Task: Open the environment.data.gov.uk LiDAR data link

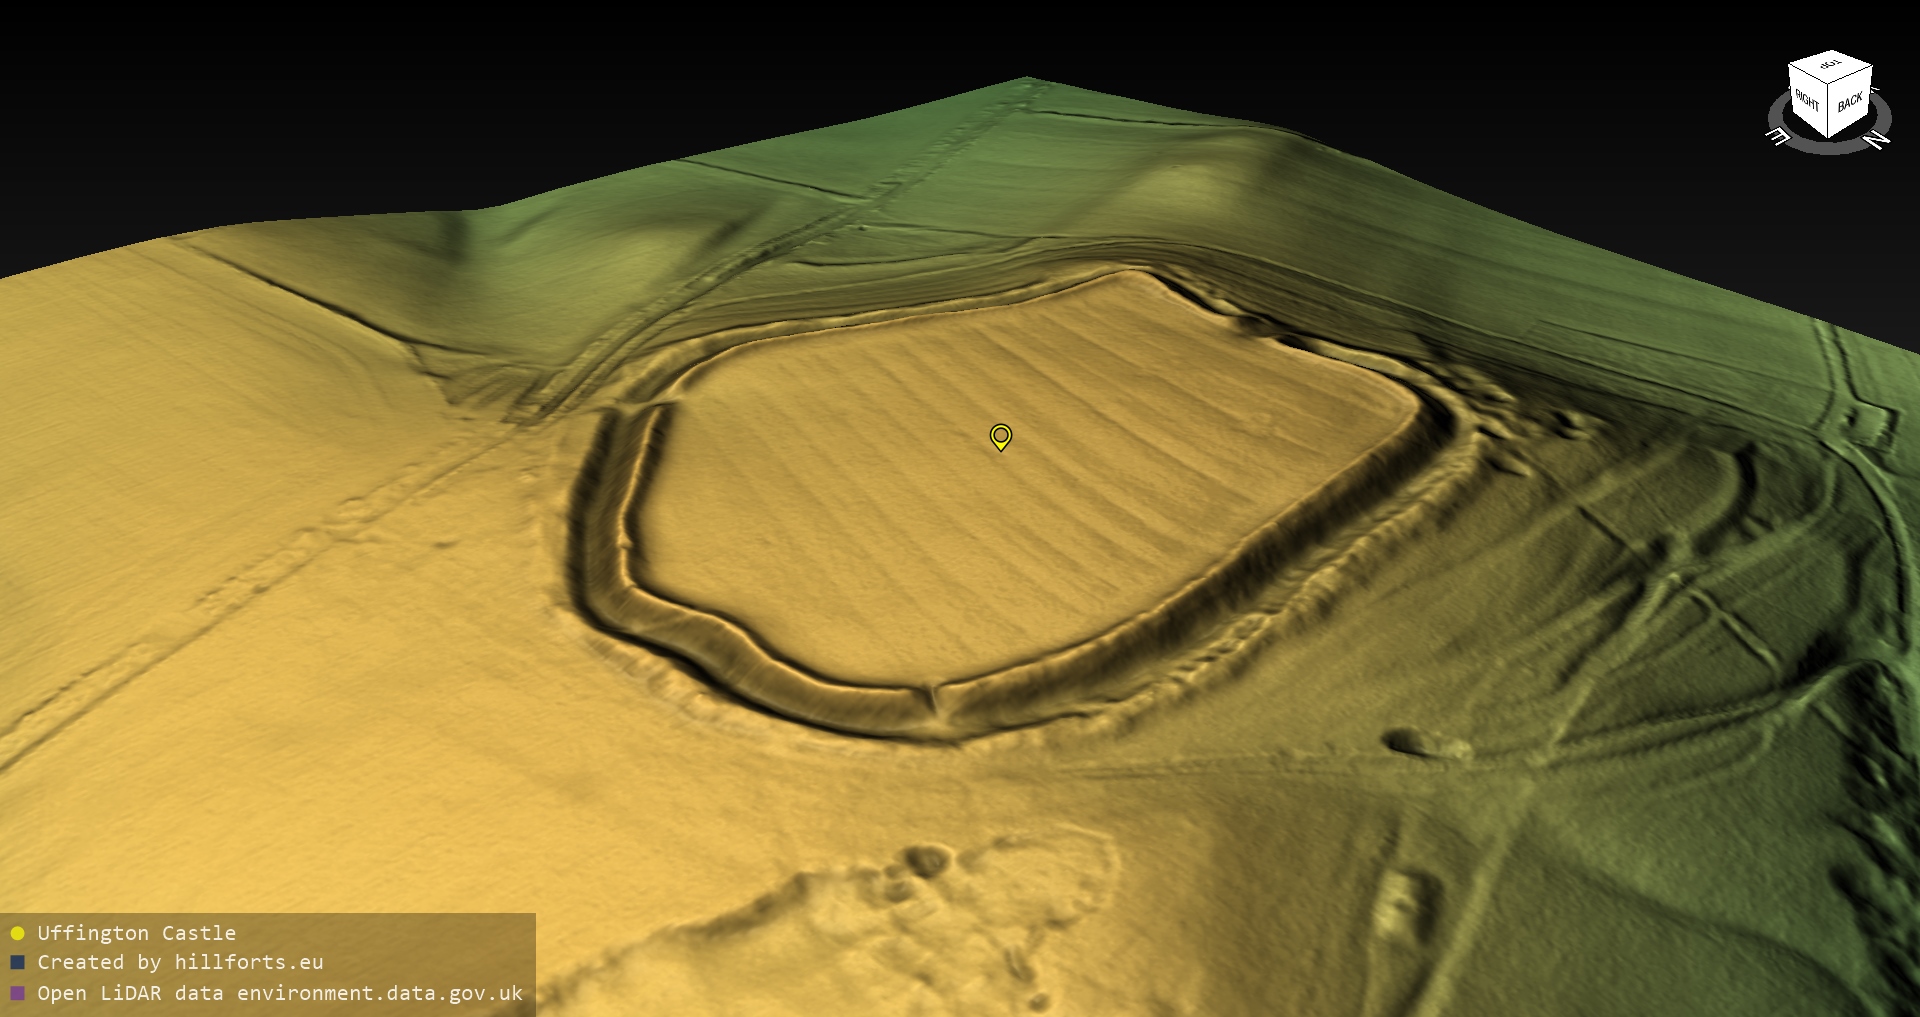Action: [280, 993]
